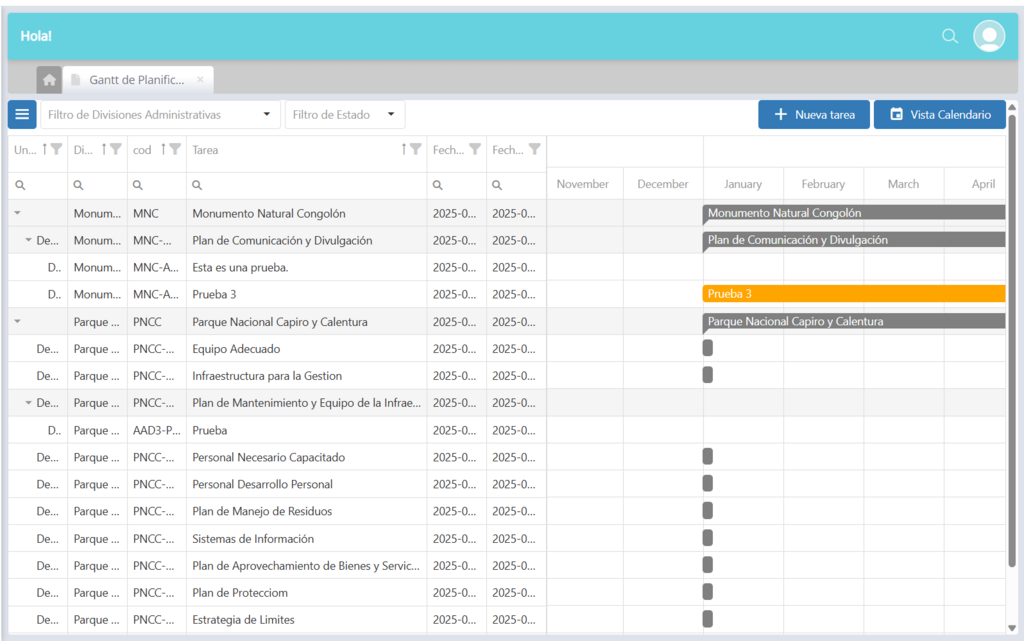Screen dimensions: 1024x641
Task: Click filter icon in Tarea column header
Action: 415,149
